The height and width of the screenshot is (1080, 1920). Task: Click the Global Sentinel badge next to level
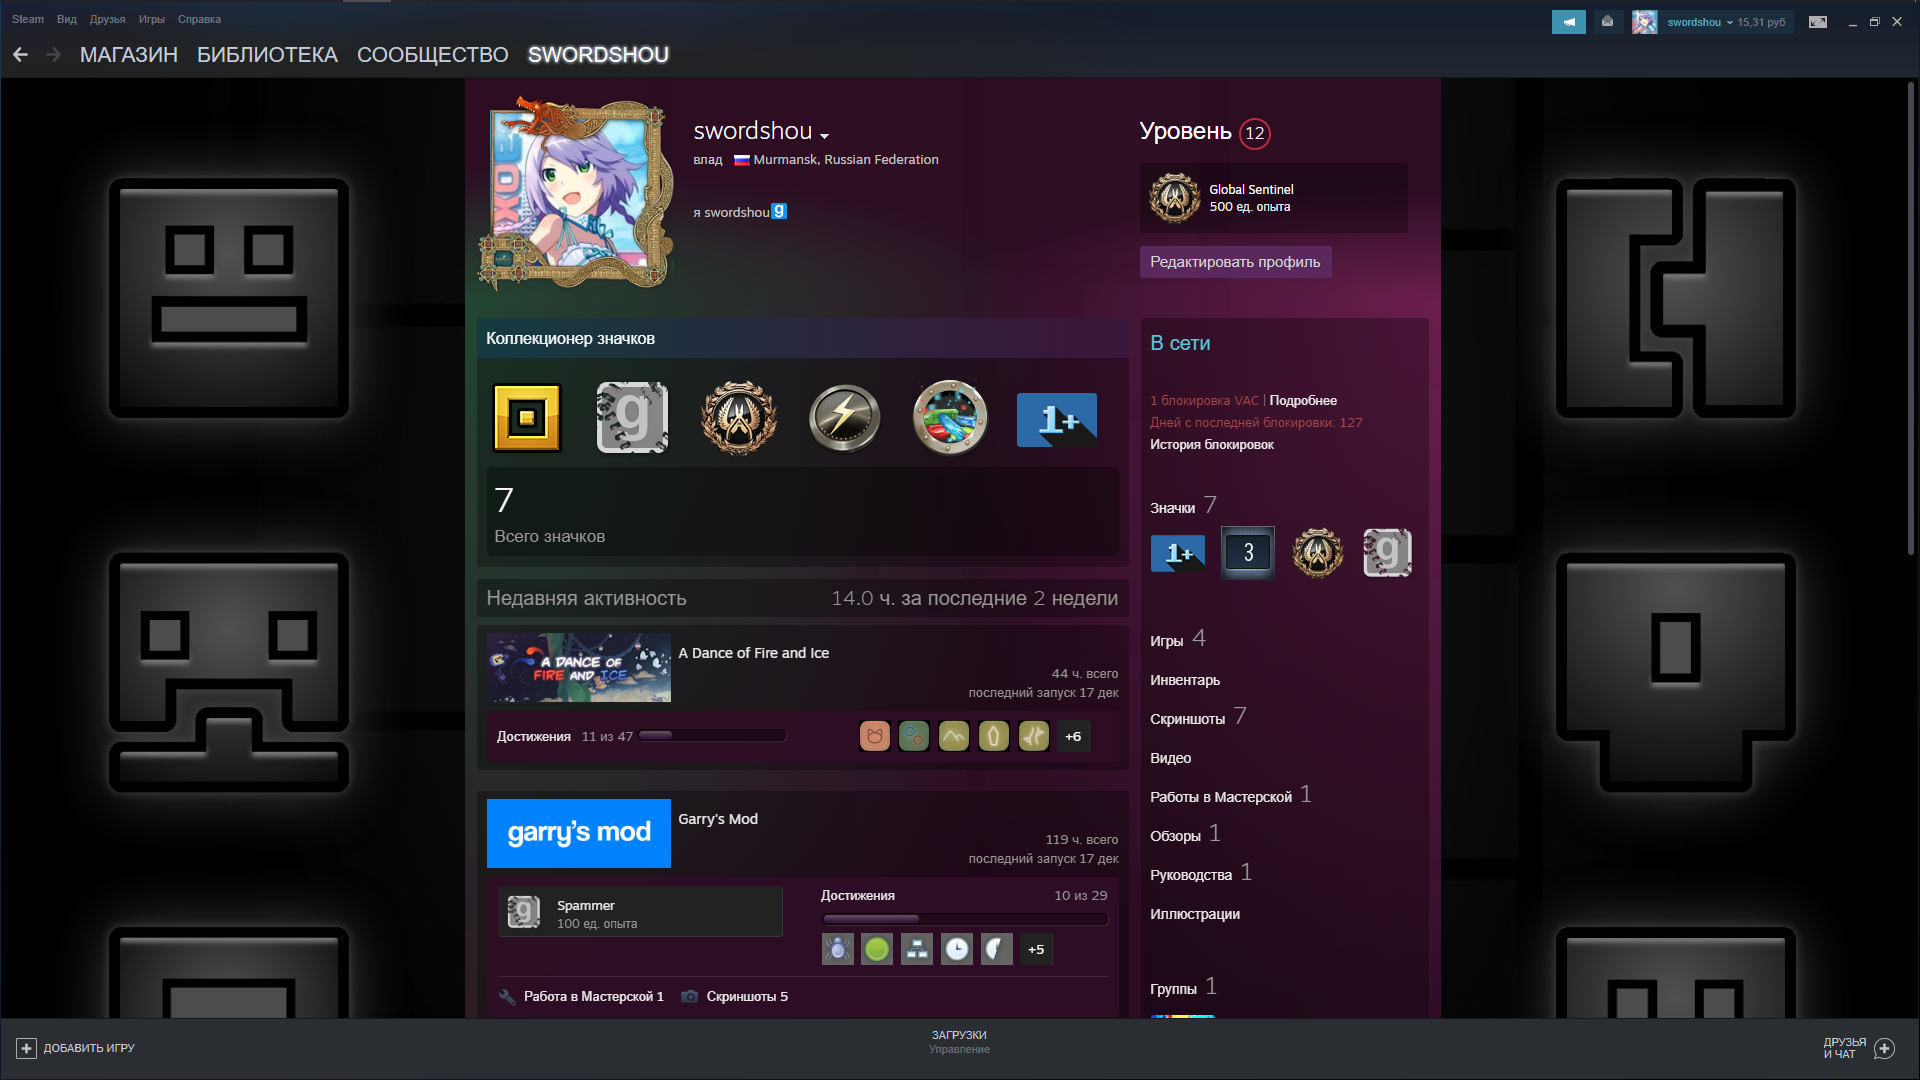(x=1175, y=197)
